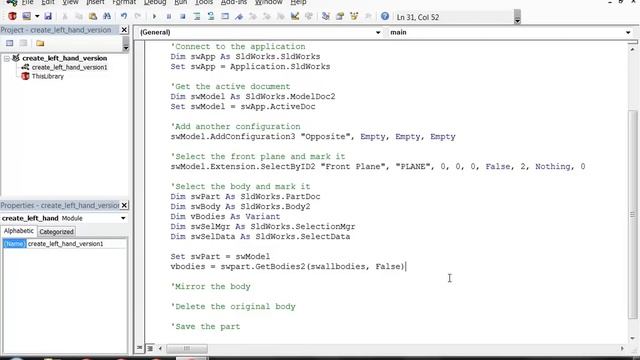This screenshot has width=640, height=360.
Task: Open the Tools menu
Action: pos(204,2)
